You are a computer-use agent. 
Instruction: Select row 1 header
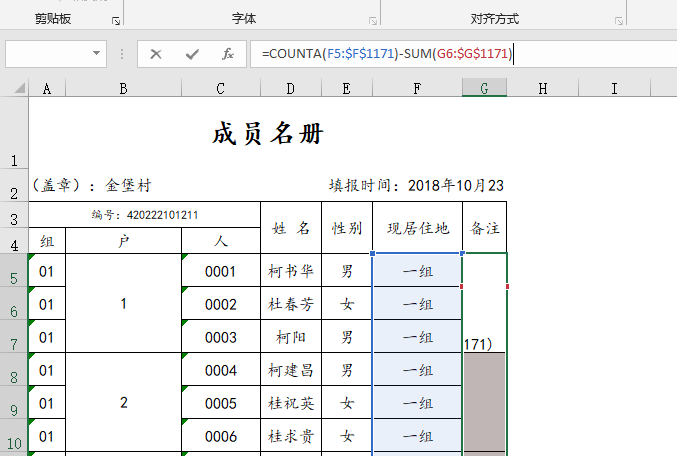click(14, 133)
